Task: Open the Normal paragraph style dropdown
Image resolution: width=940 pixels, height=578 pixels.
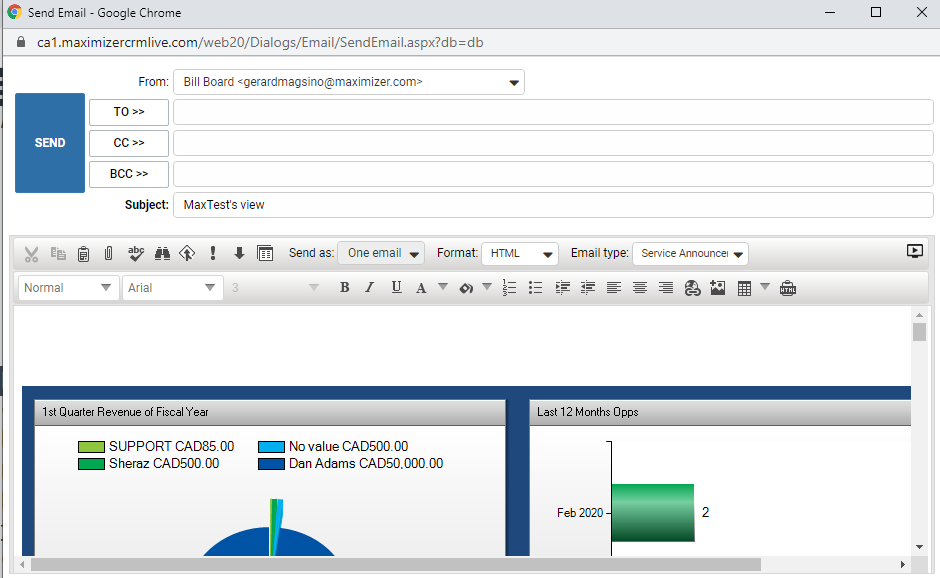Action: [68, 288]
